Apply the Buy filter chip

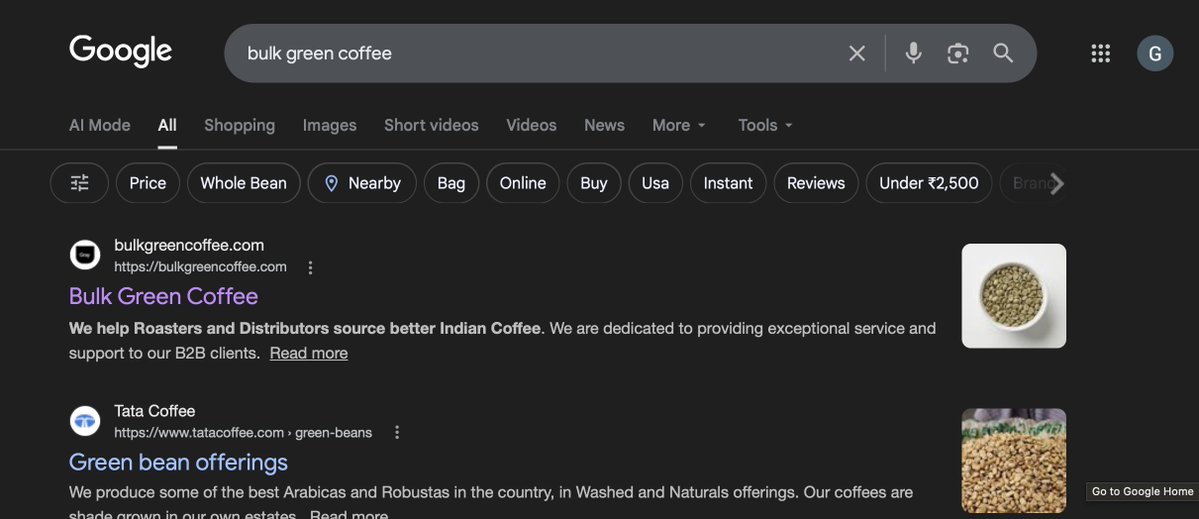click(593, 183)
